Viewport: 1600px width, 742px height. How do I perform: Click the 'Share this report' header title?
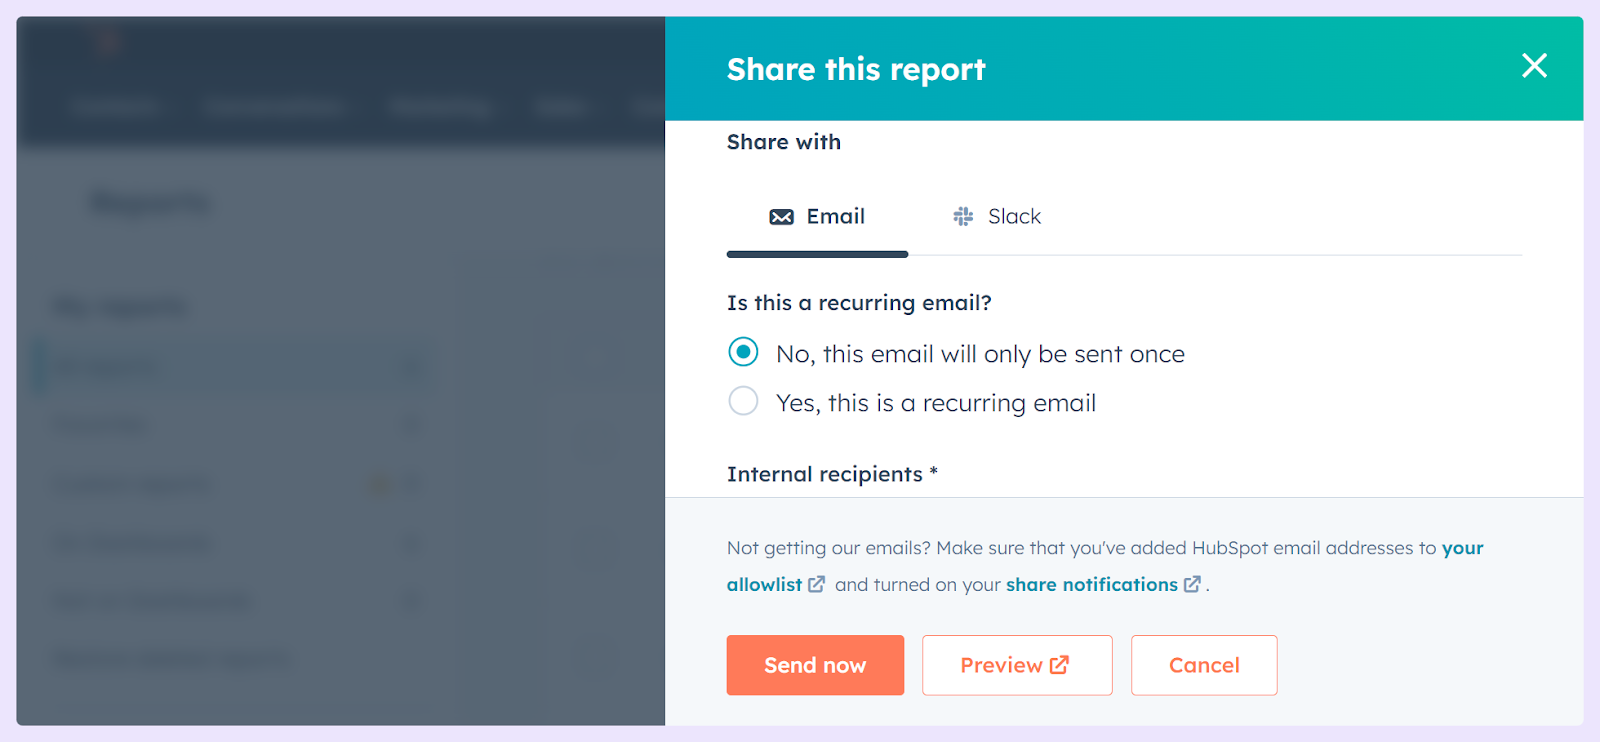pyautogui.click(x=856, y=69)
